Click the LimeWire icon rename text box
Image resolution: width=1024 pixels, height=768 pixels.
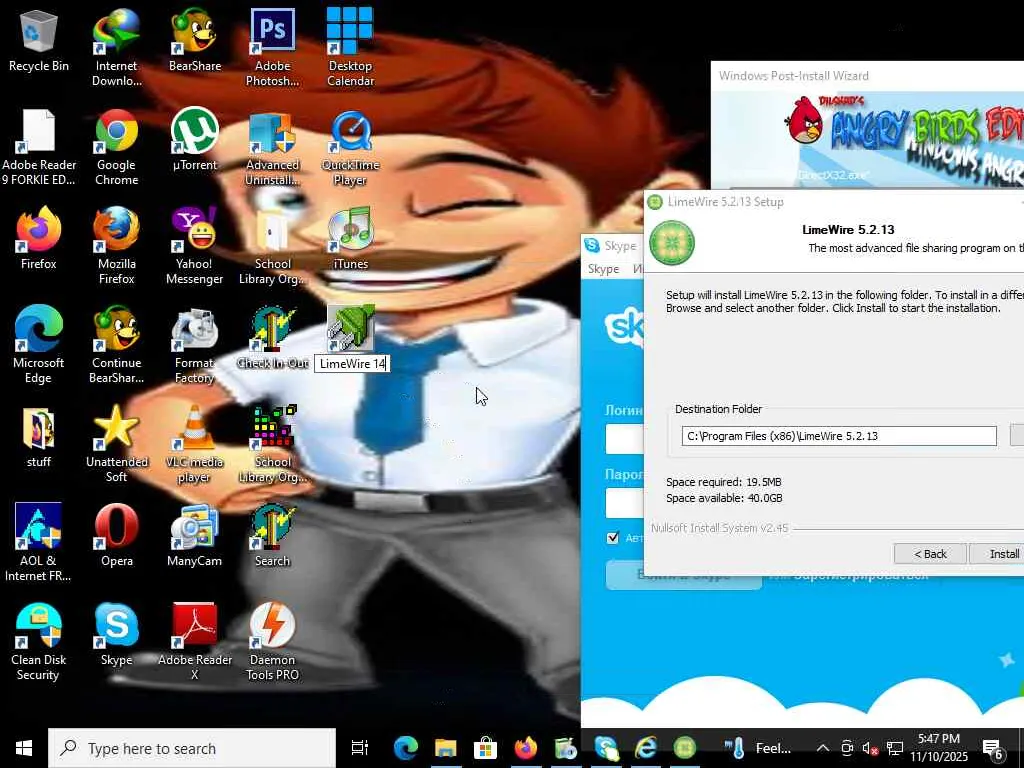(x=352, y=364)
